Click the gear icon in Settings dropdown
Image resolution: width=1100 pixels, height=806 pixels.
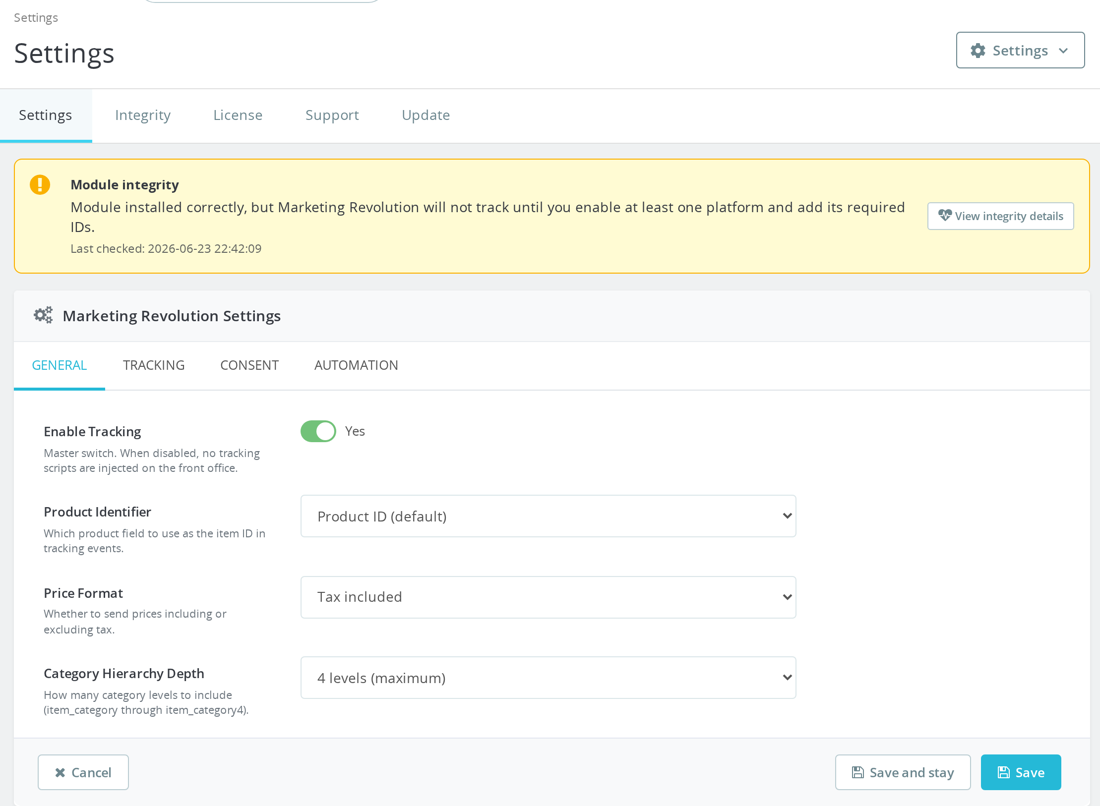tap(978, 51)
